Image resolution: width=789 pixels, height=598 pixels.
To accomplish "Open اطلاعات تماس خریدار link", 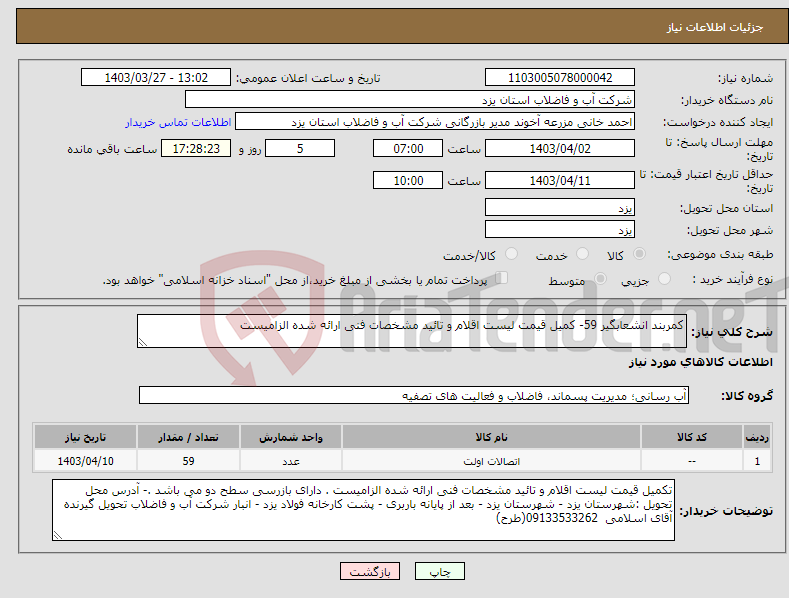I will [x=178, y=122].
